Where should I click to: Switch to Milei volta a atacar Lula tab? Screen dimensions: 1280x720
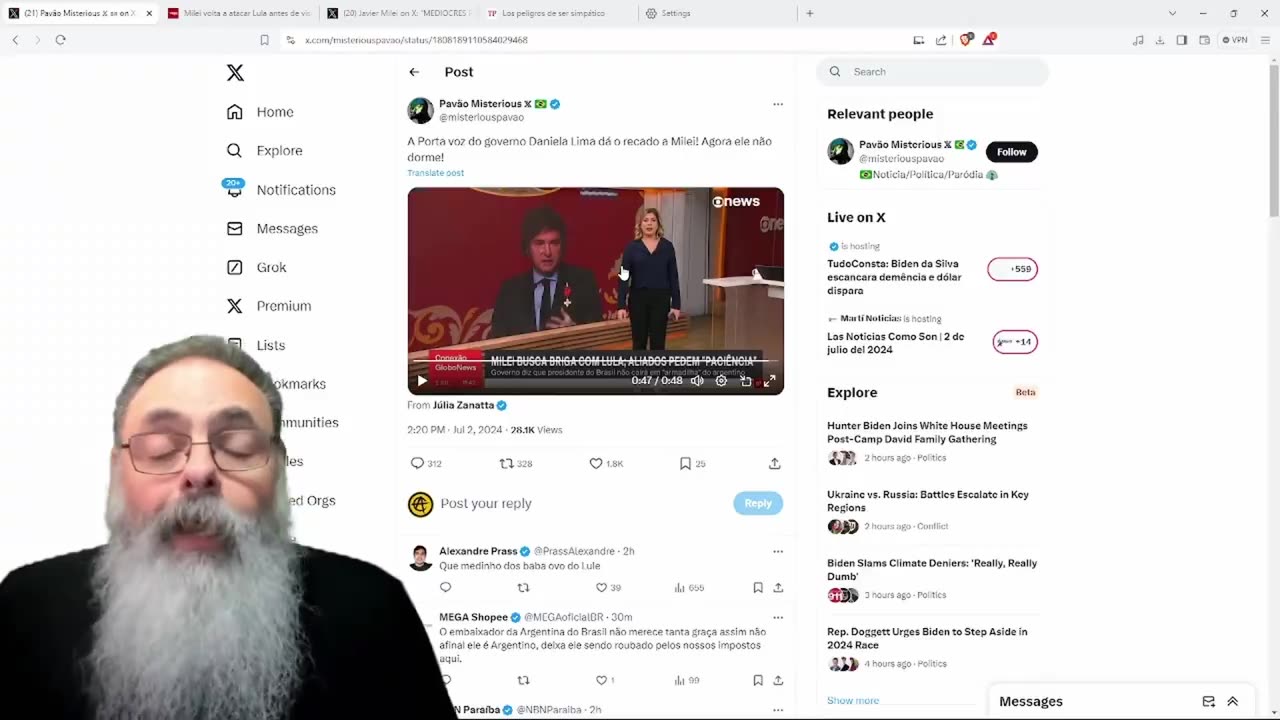[238, 13]
